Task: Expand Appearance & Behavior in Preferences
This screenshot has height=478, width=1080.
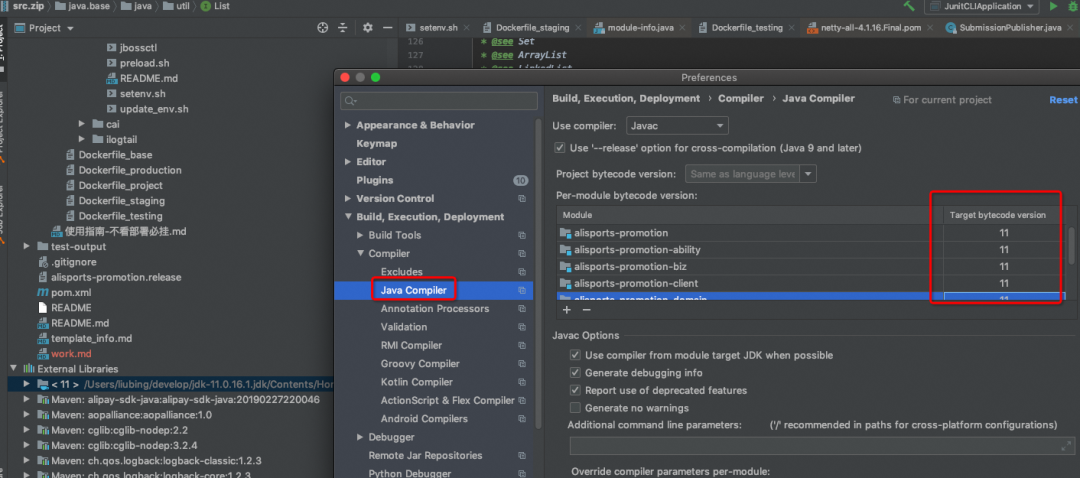Action: [348, 125]
